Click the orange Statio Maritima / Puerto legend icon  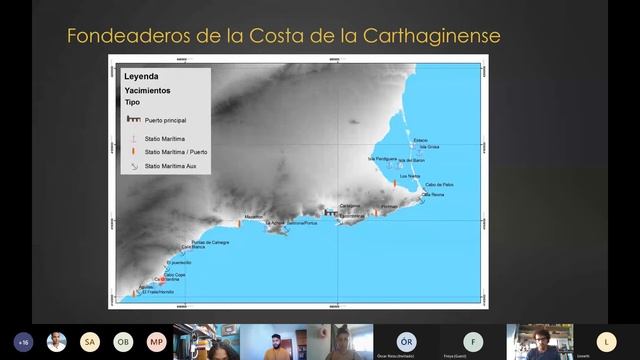click(x=133, y=151)
